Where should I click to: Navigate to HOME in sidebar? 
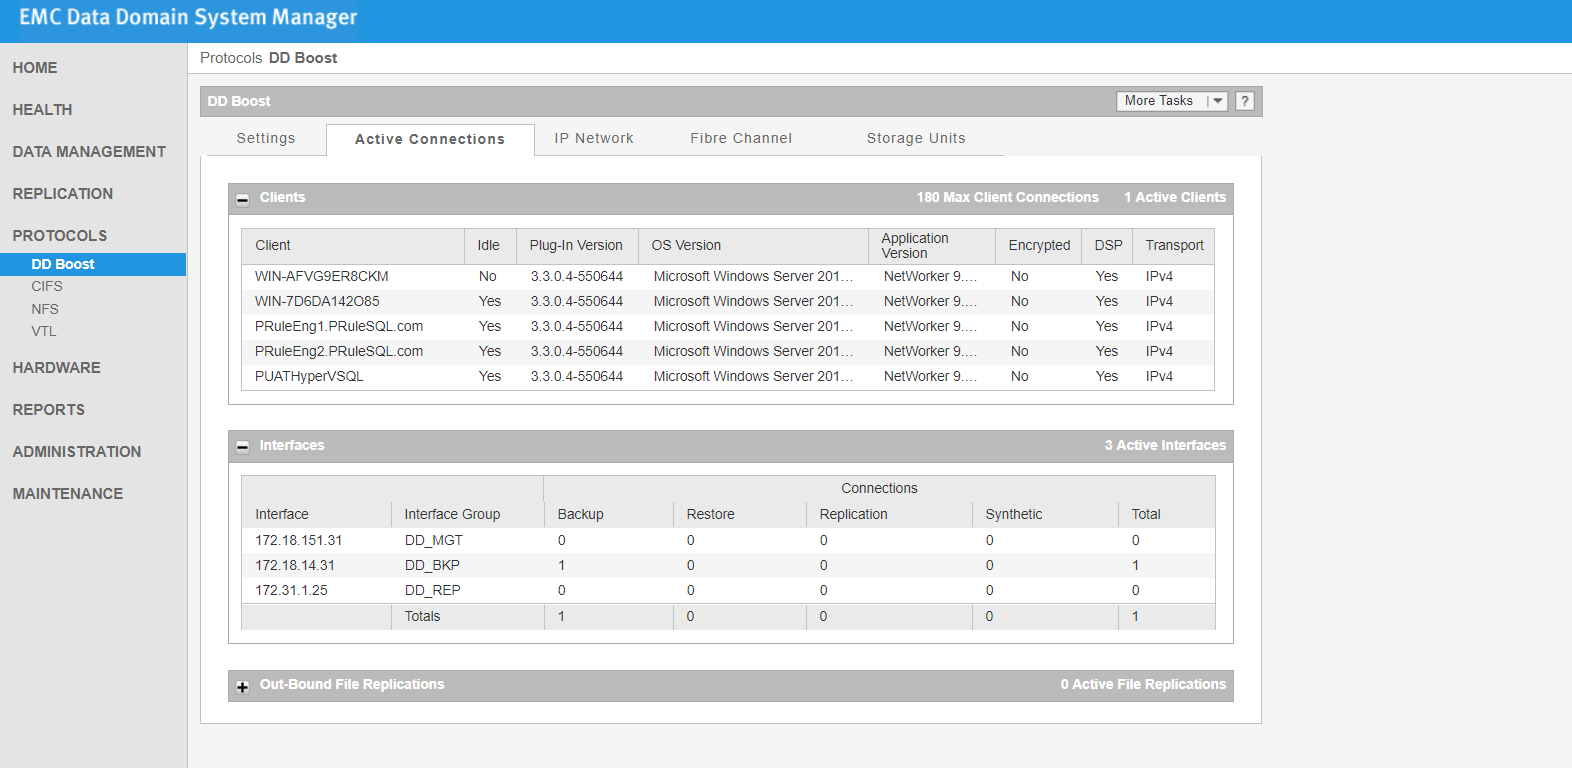[x=35, y=68]
